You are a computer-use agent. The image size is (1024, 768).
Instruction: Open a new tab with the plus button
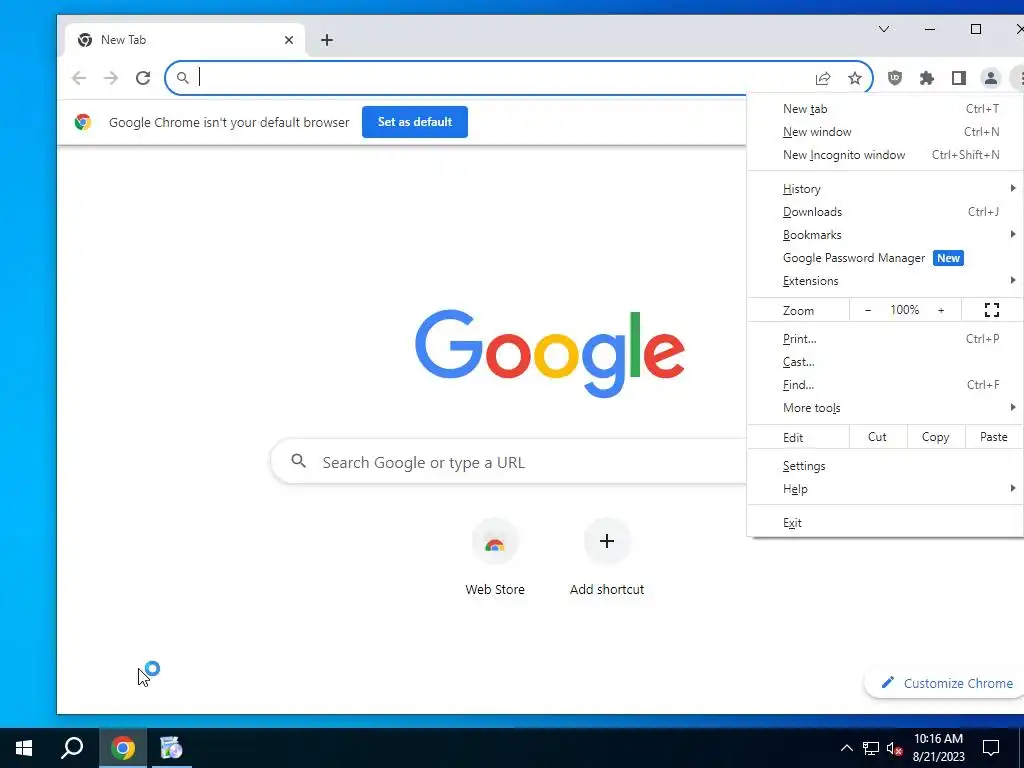click(x=327, y=40)
